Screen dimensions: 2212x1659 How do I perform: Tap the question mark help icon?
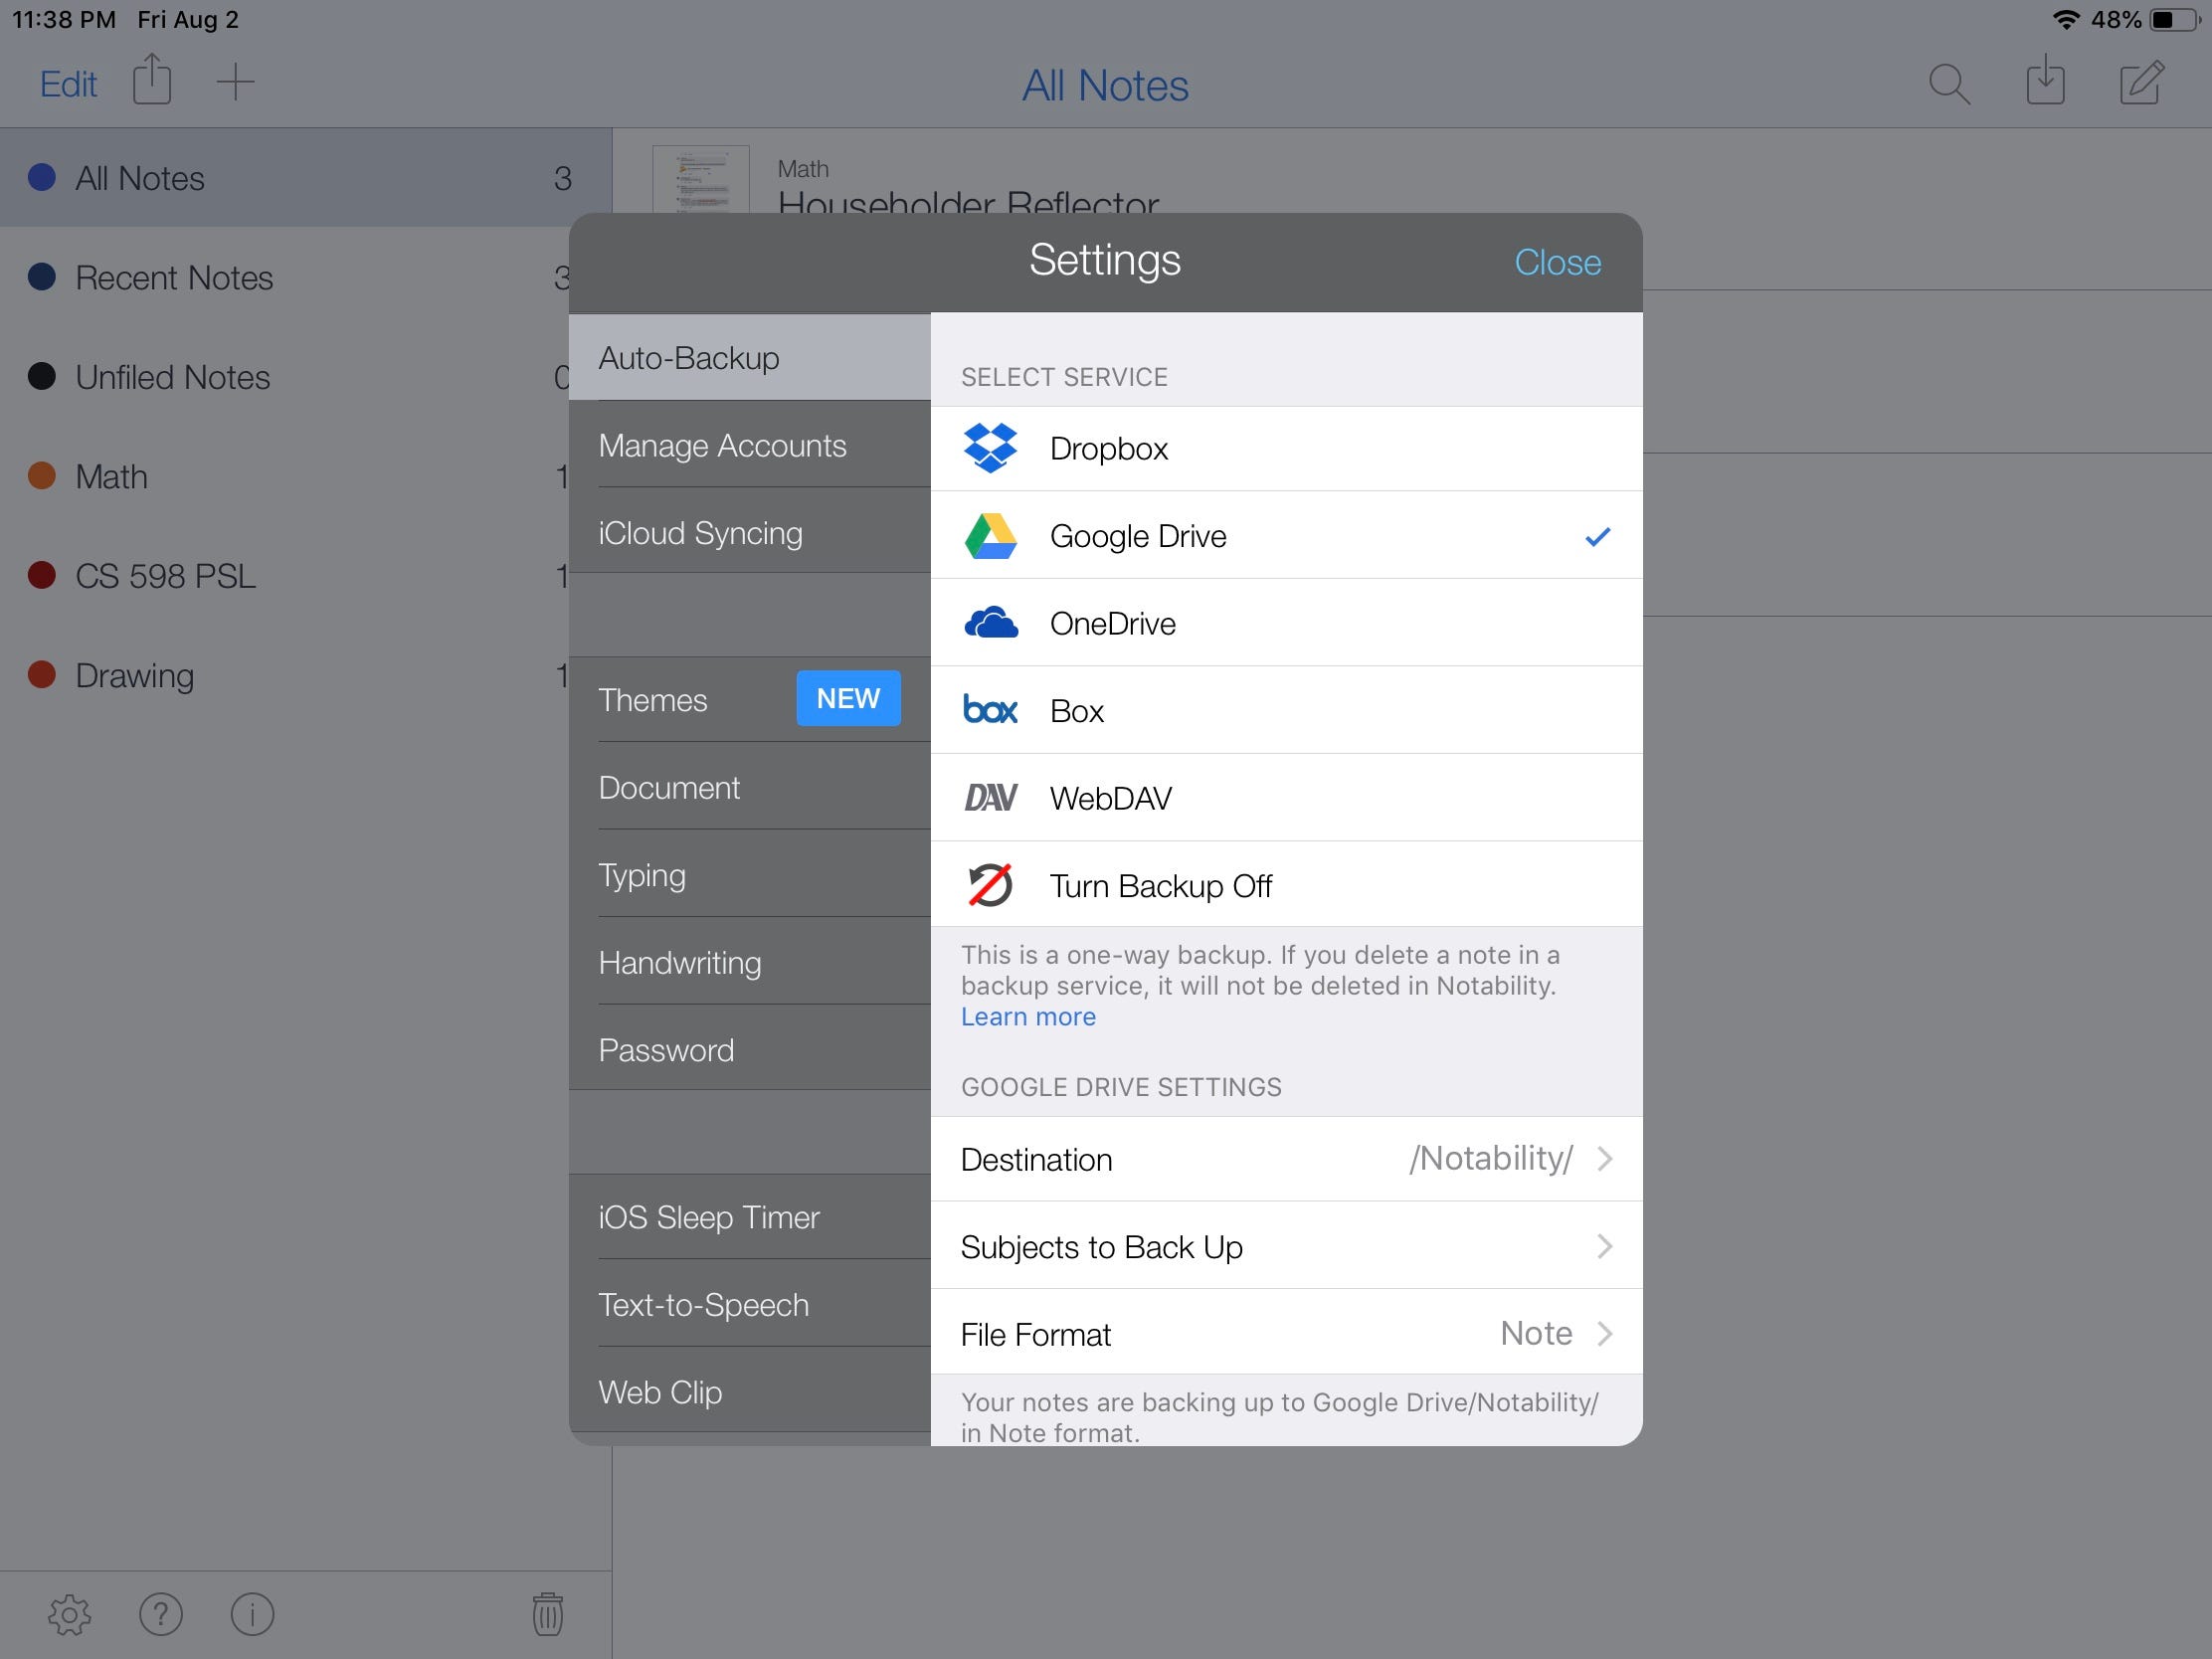point(161,1614)
